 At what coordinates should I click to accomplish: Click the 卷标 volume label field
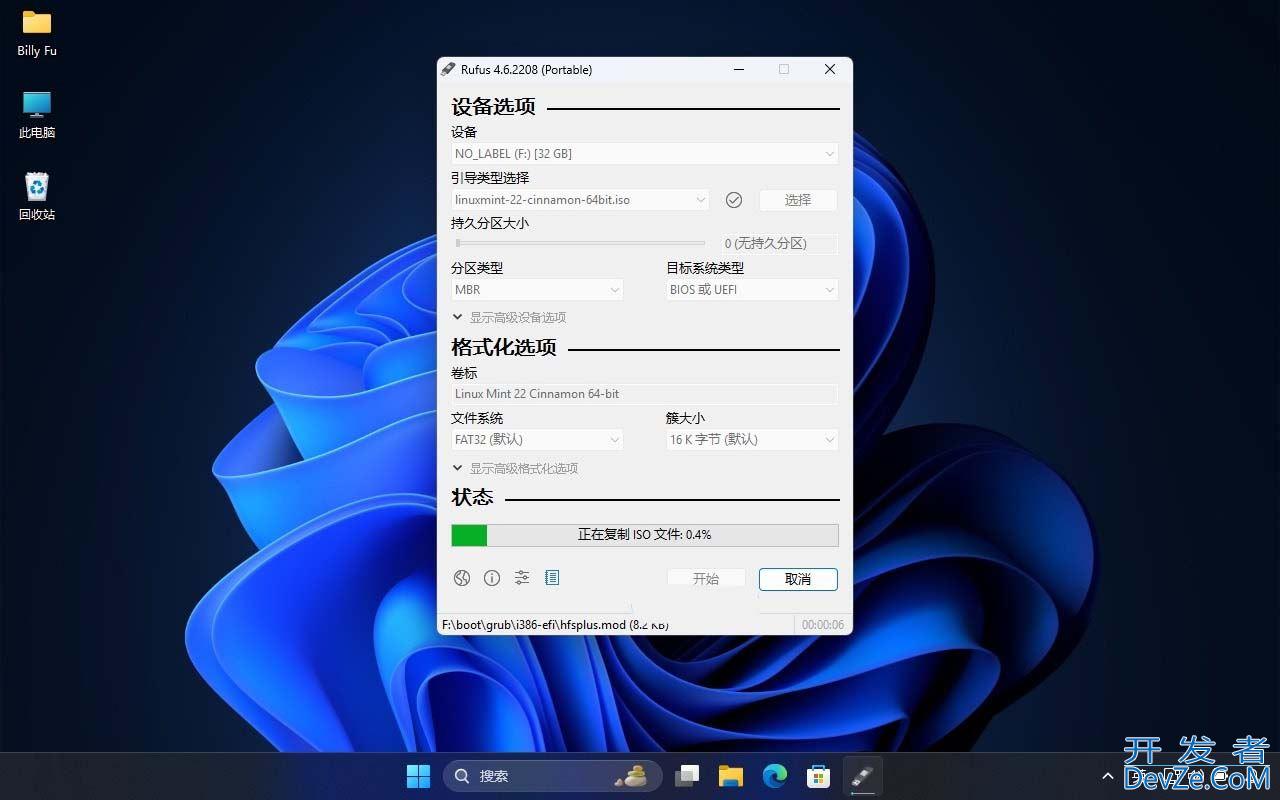pyautogui.click(x=645, y=394)
